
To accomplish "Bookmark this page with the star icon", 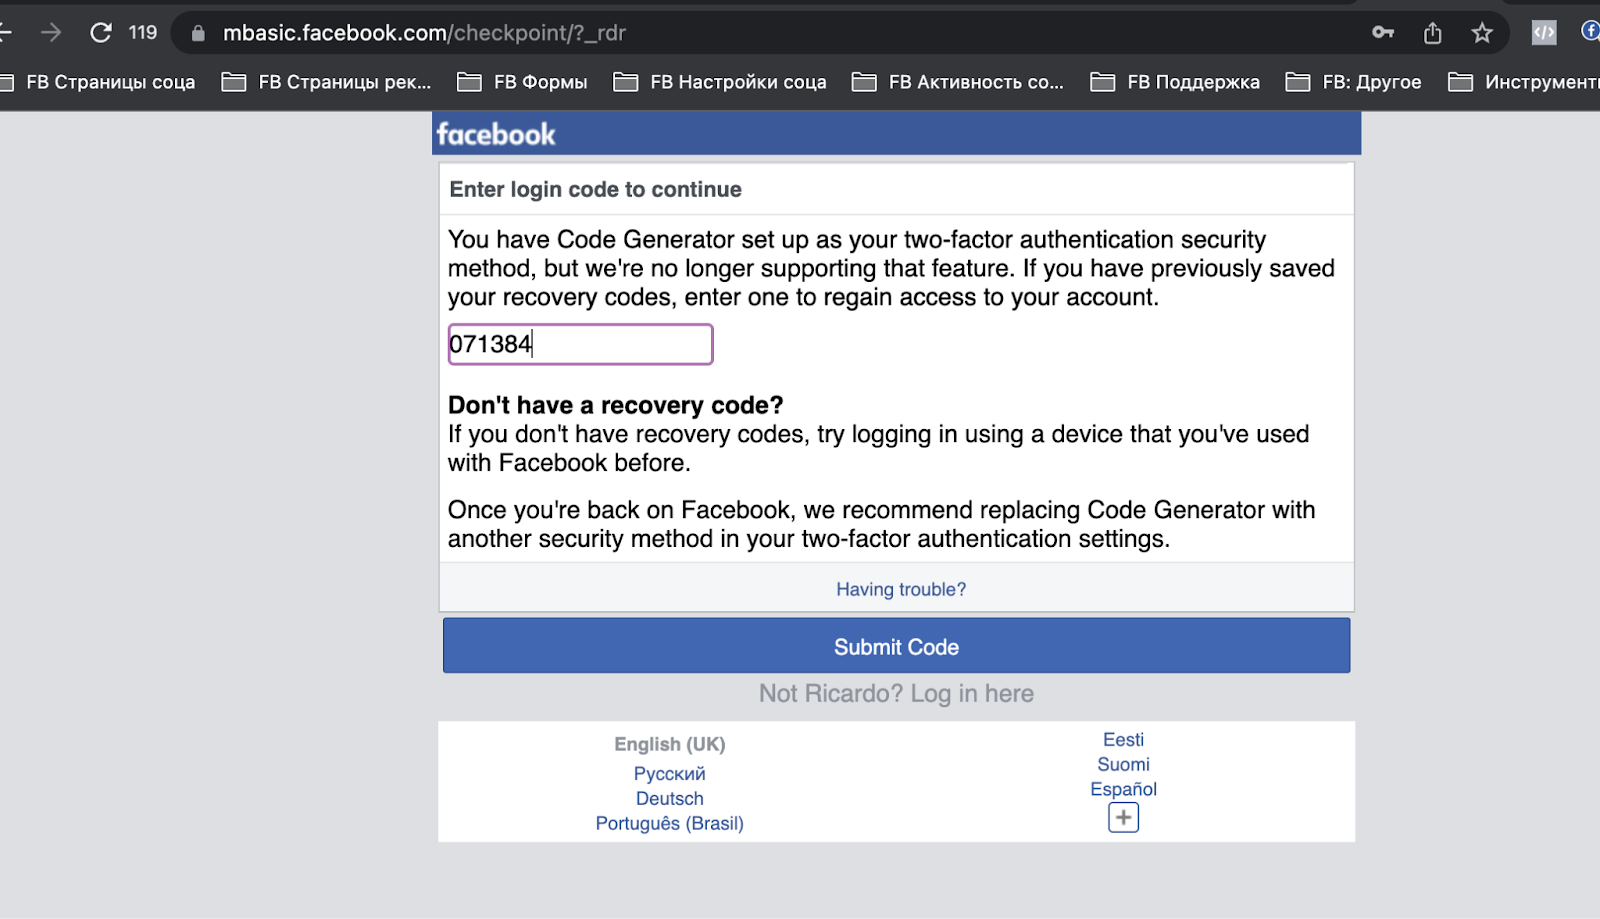I will coord(1482,33).
